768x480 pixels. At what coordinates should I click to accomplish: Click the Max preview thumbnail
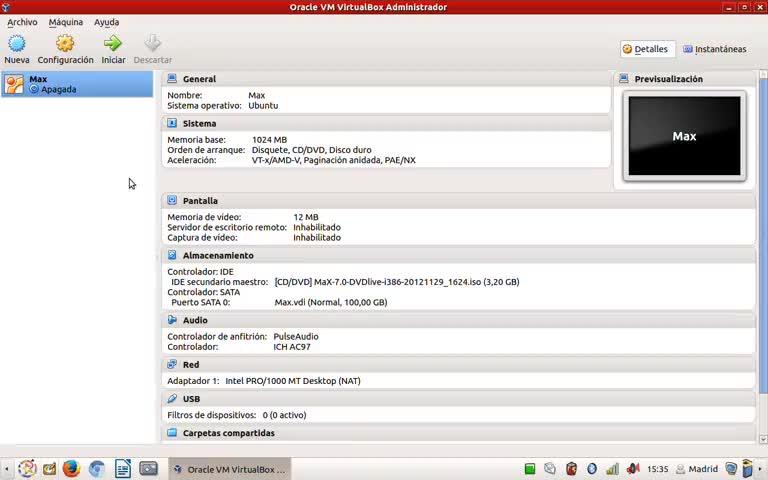pos(684,136)
